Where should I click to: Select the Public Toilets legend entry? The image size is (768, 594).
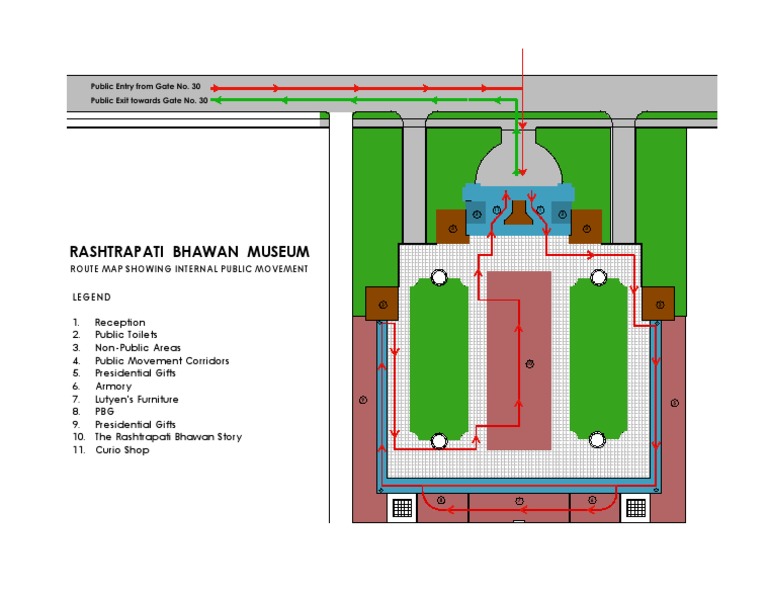126,335
